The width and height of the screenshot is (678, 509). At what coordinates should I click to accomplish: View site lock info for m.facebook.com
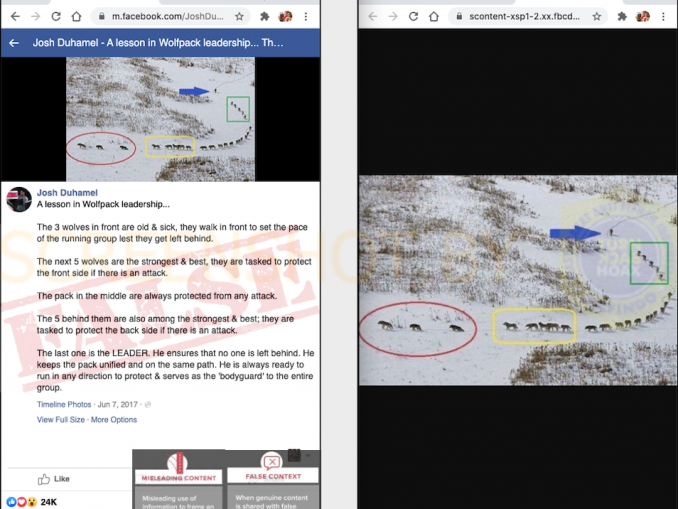(102, 16)
